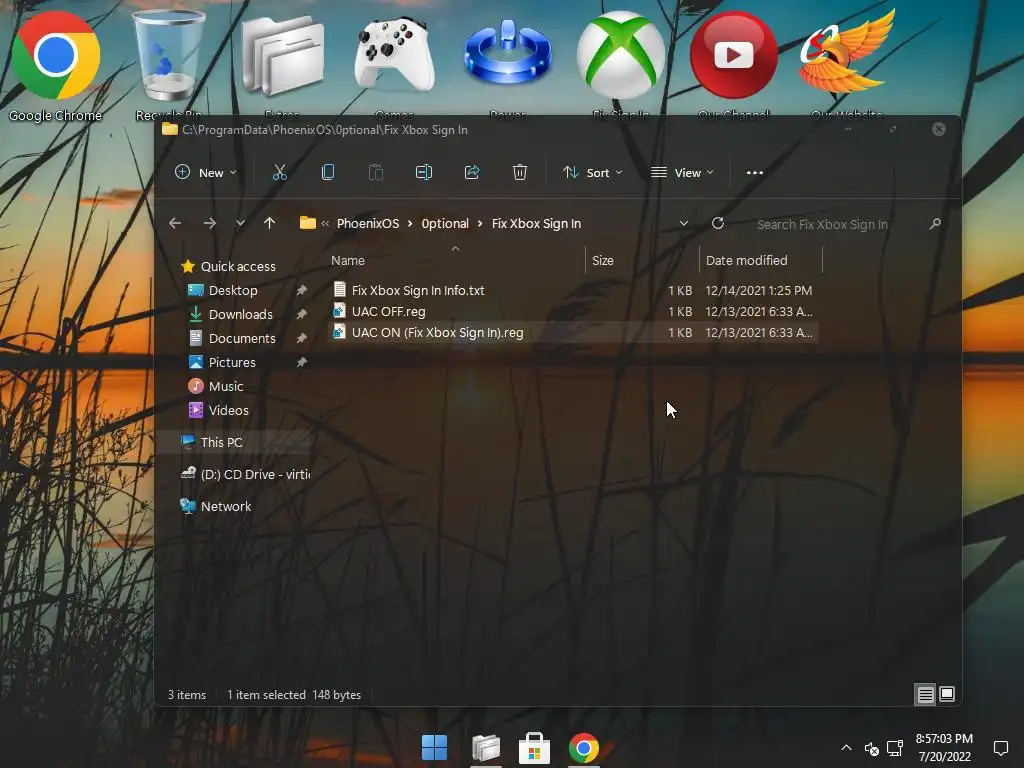The height and width of the screenshot is (768, 1024).
Task: Open Documents in the navigation pane
Action: [x=242, y=338]
